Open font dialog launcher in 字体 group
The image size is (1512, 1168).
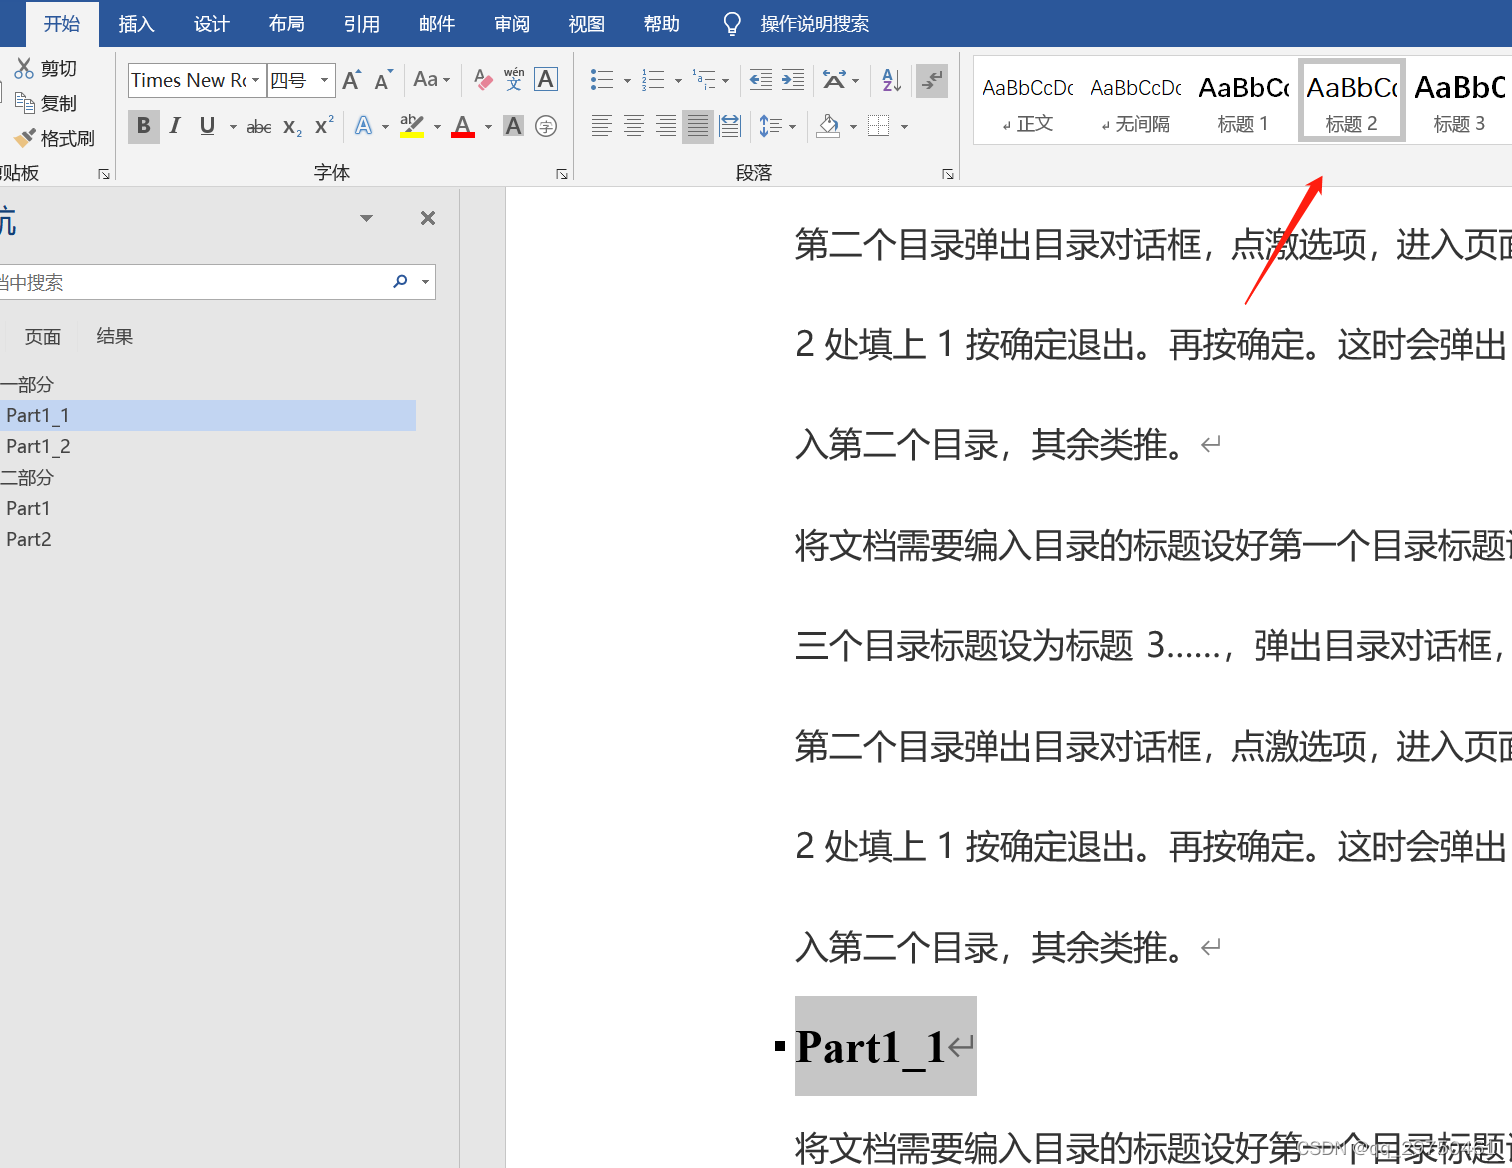coord(562,174)
